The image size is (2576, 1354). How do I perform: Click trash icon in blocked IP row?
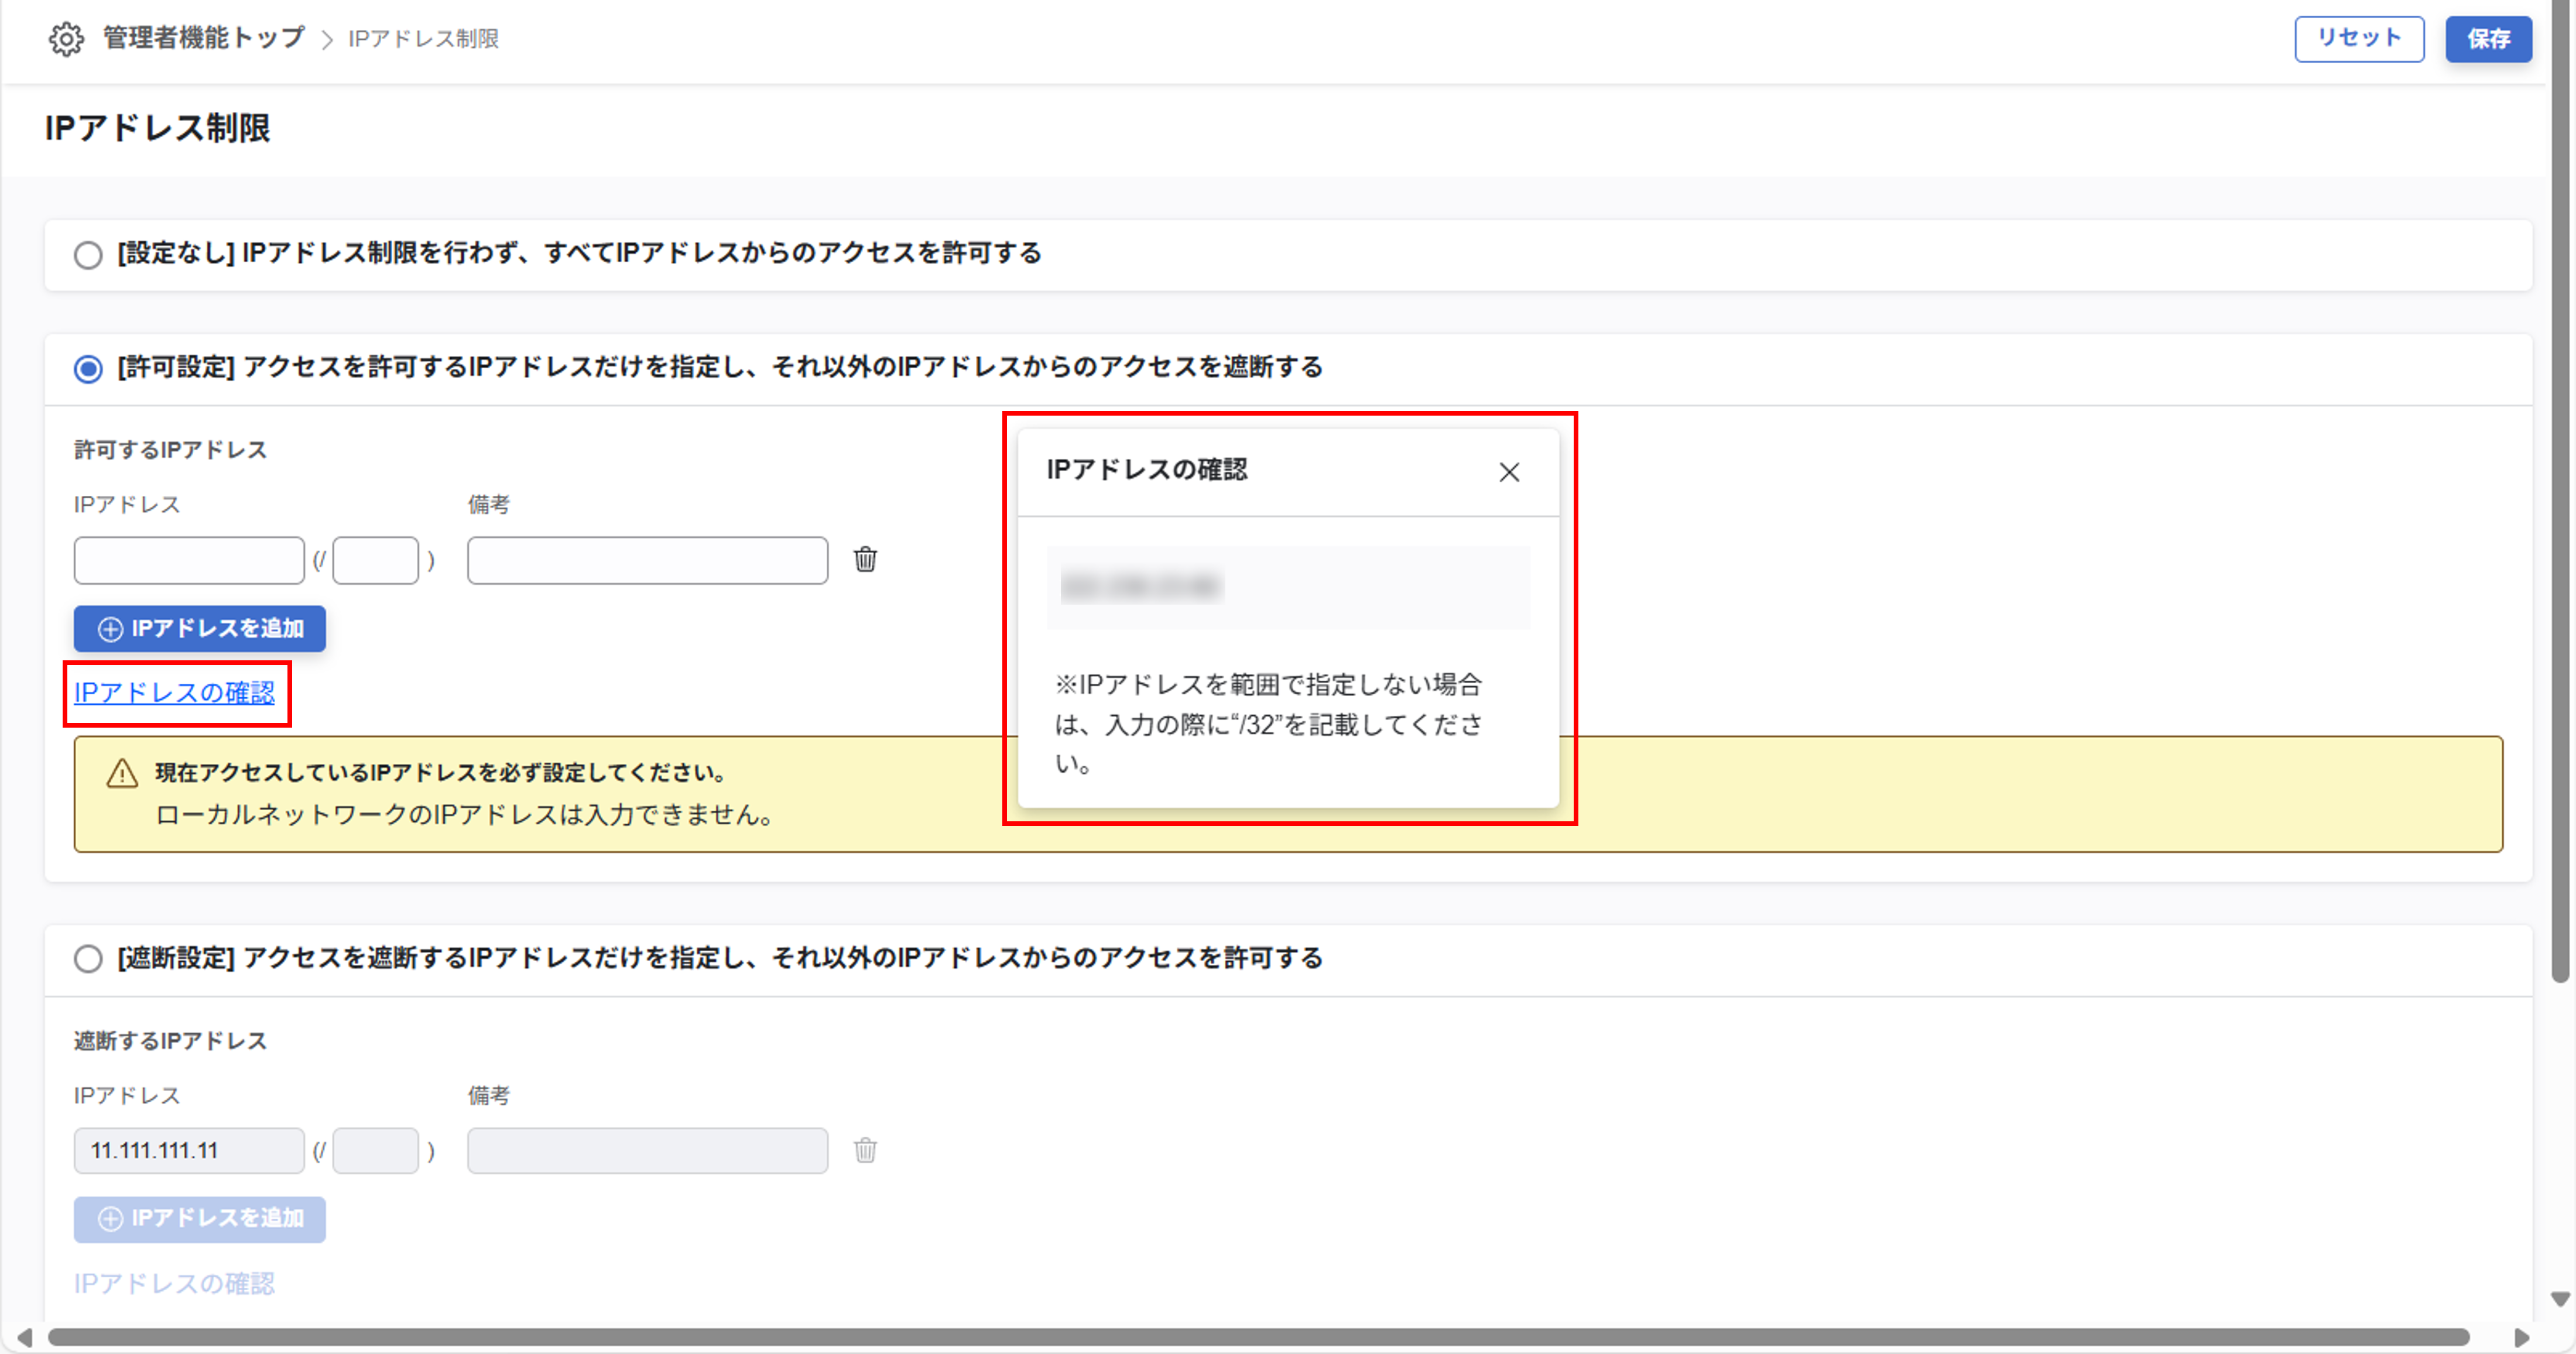click(865, 1151)
